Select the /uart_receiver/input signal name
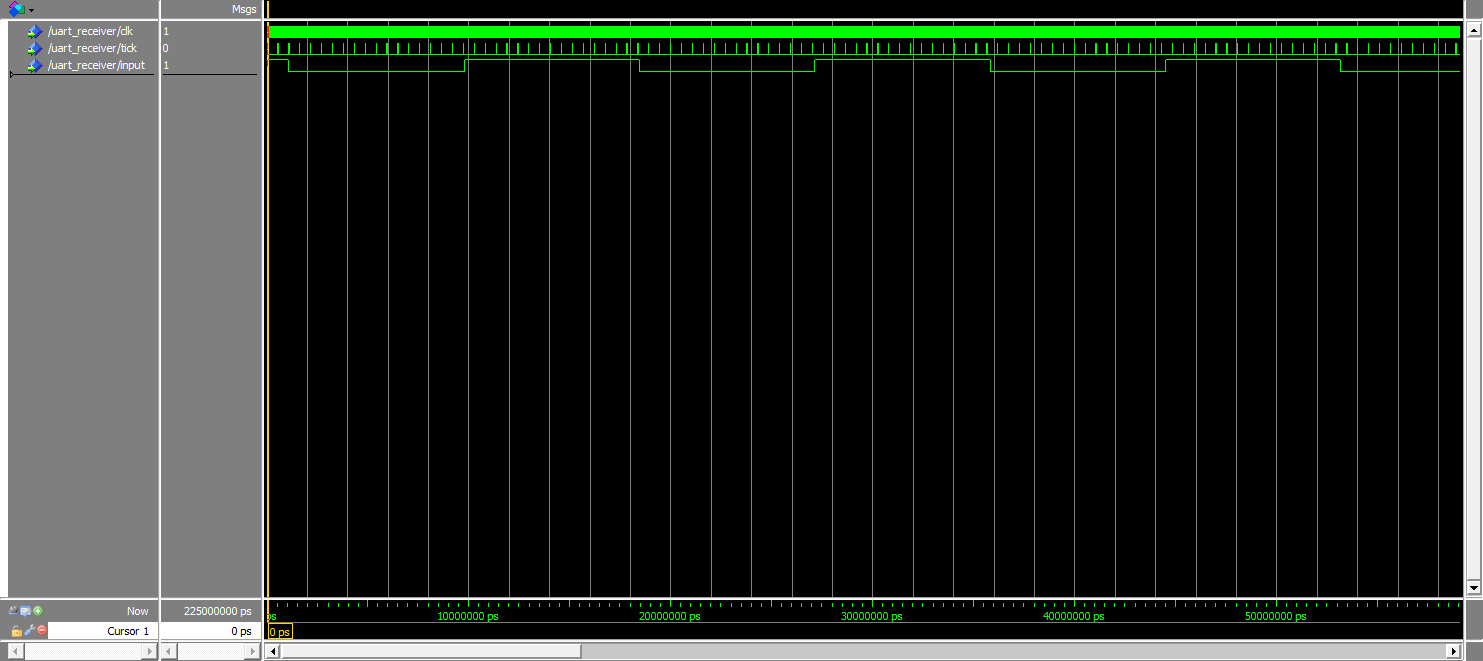Viewport: 1483px width, 661px height. [x=96, y=65]
